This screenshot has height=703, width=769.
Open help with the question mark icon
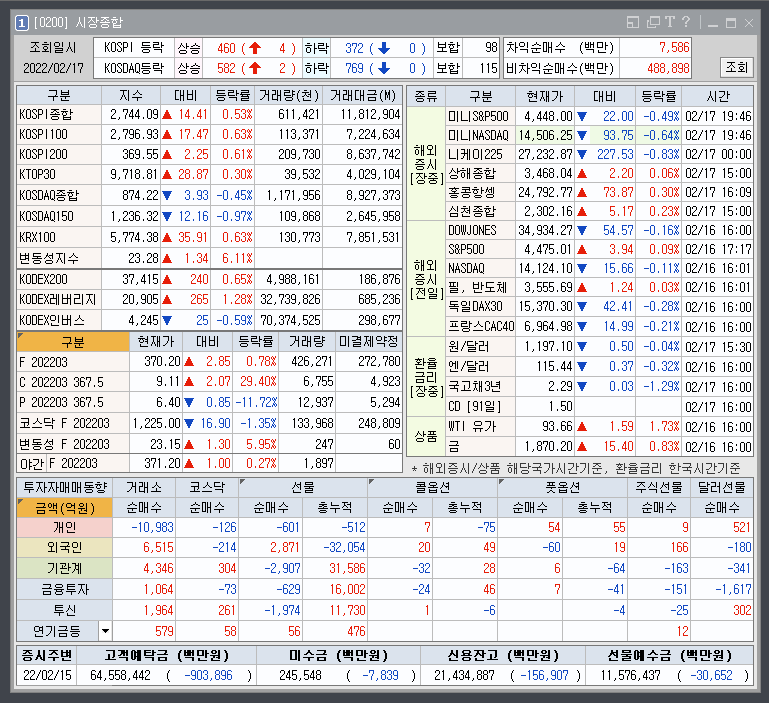686,22
